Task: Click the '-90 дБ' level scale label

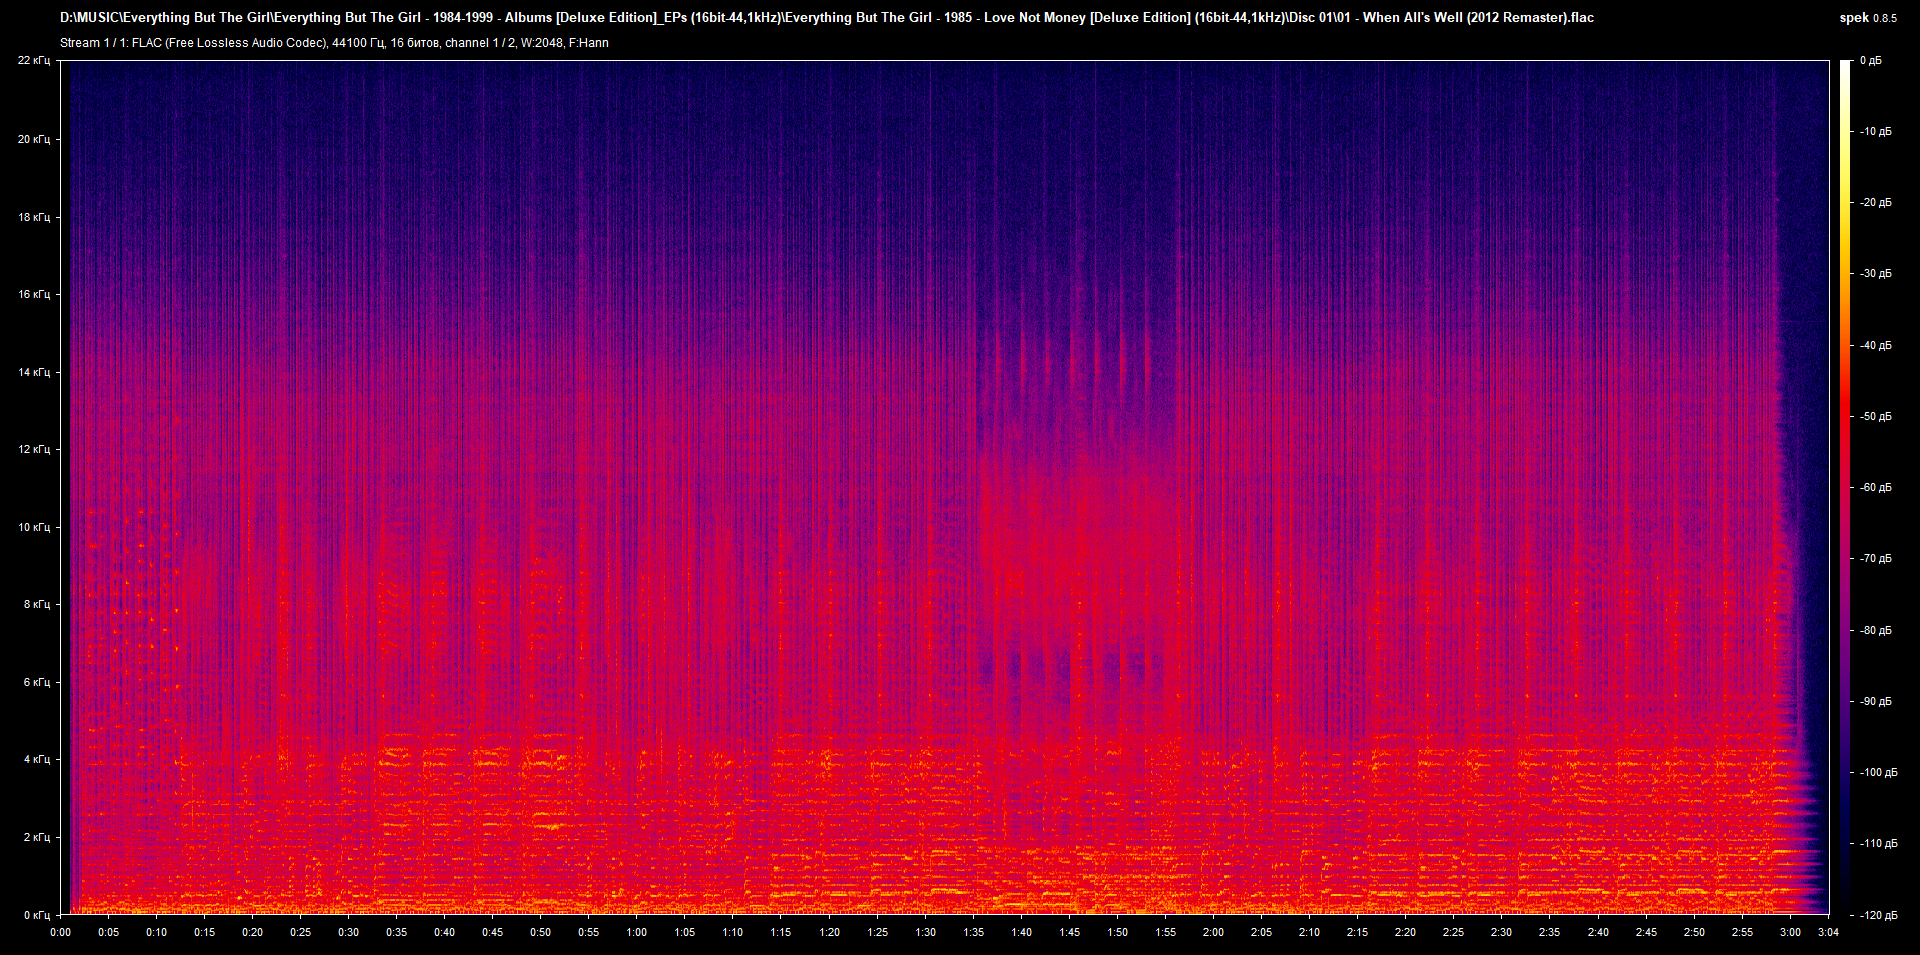Action: coord(1875,701)
